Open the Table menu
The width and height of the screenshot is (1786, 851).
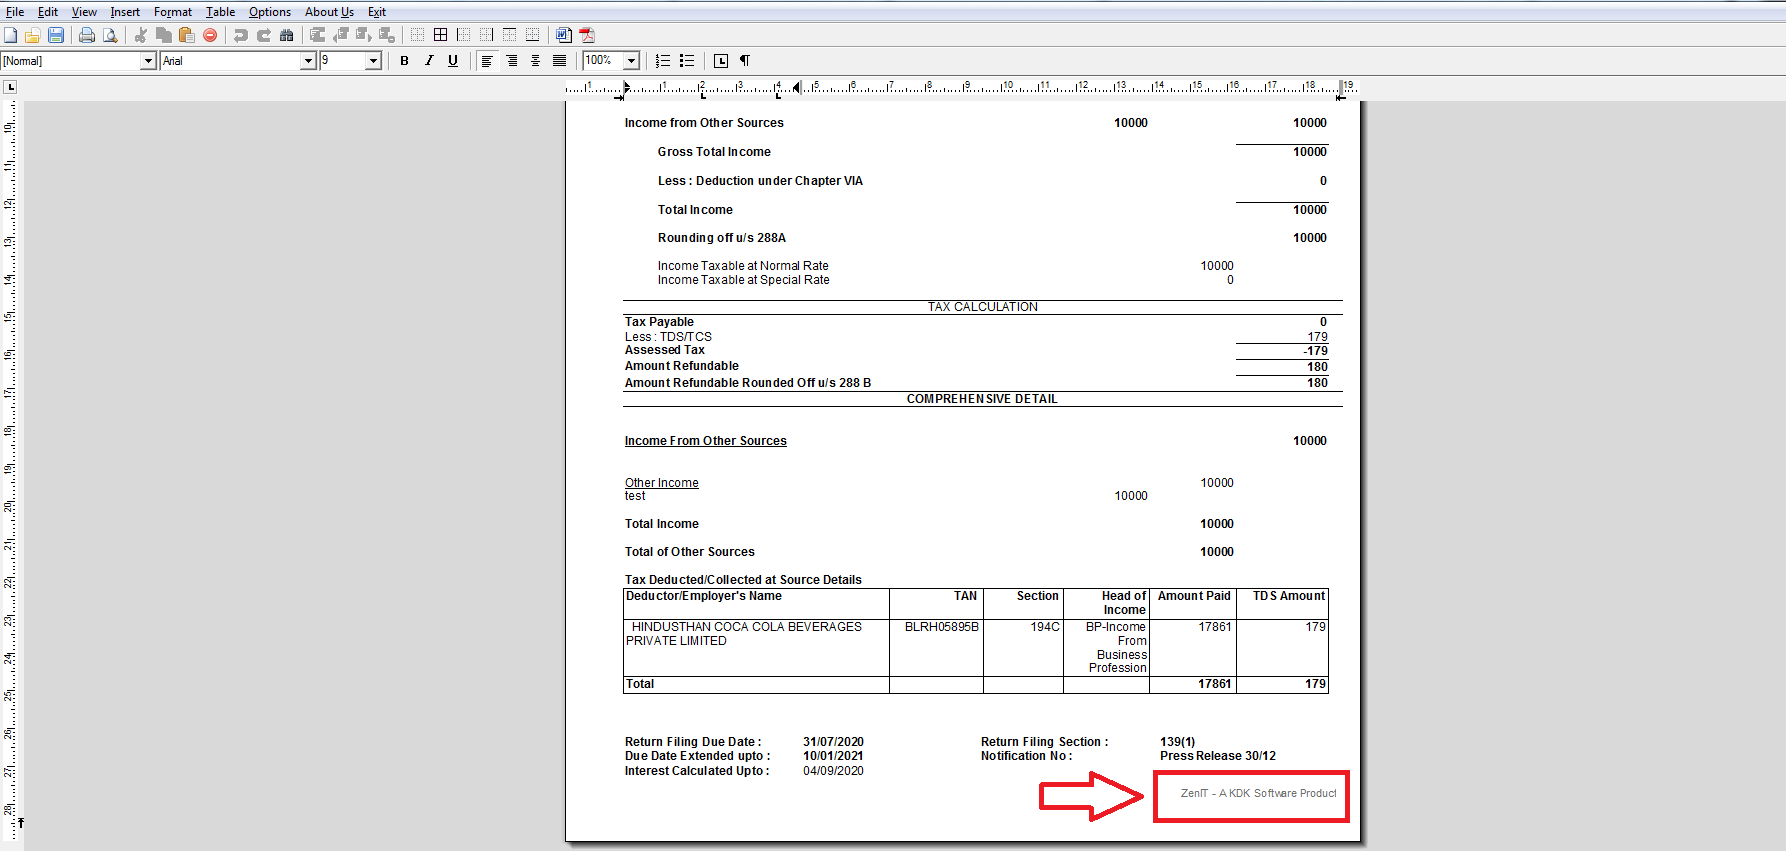[220, 12]
